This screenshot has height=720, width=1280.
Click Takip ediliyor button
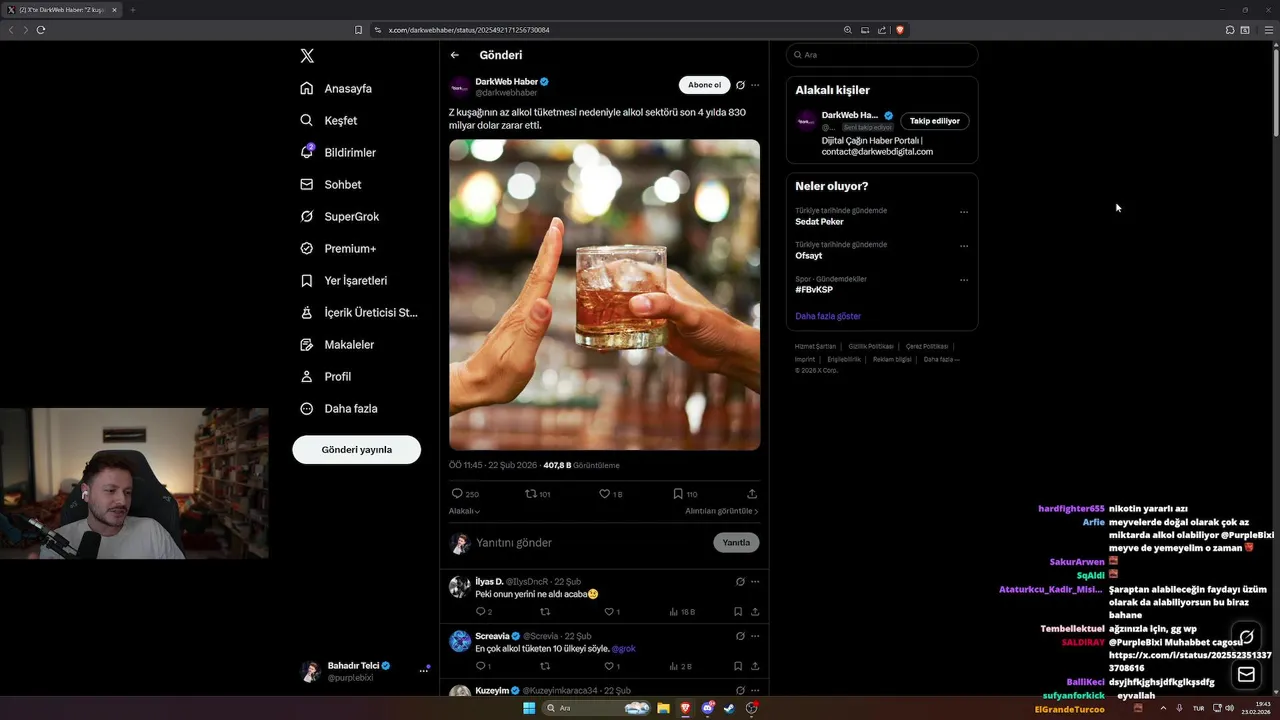point(935,121)
